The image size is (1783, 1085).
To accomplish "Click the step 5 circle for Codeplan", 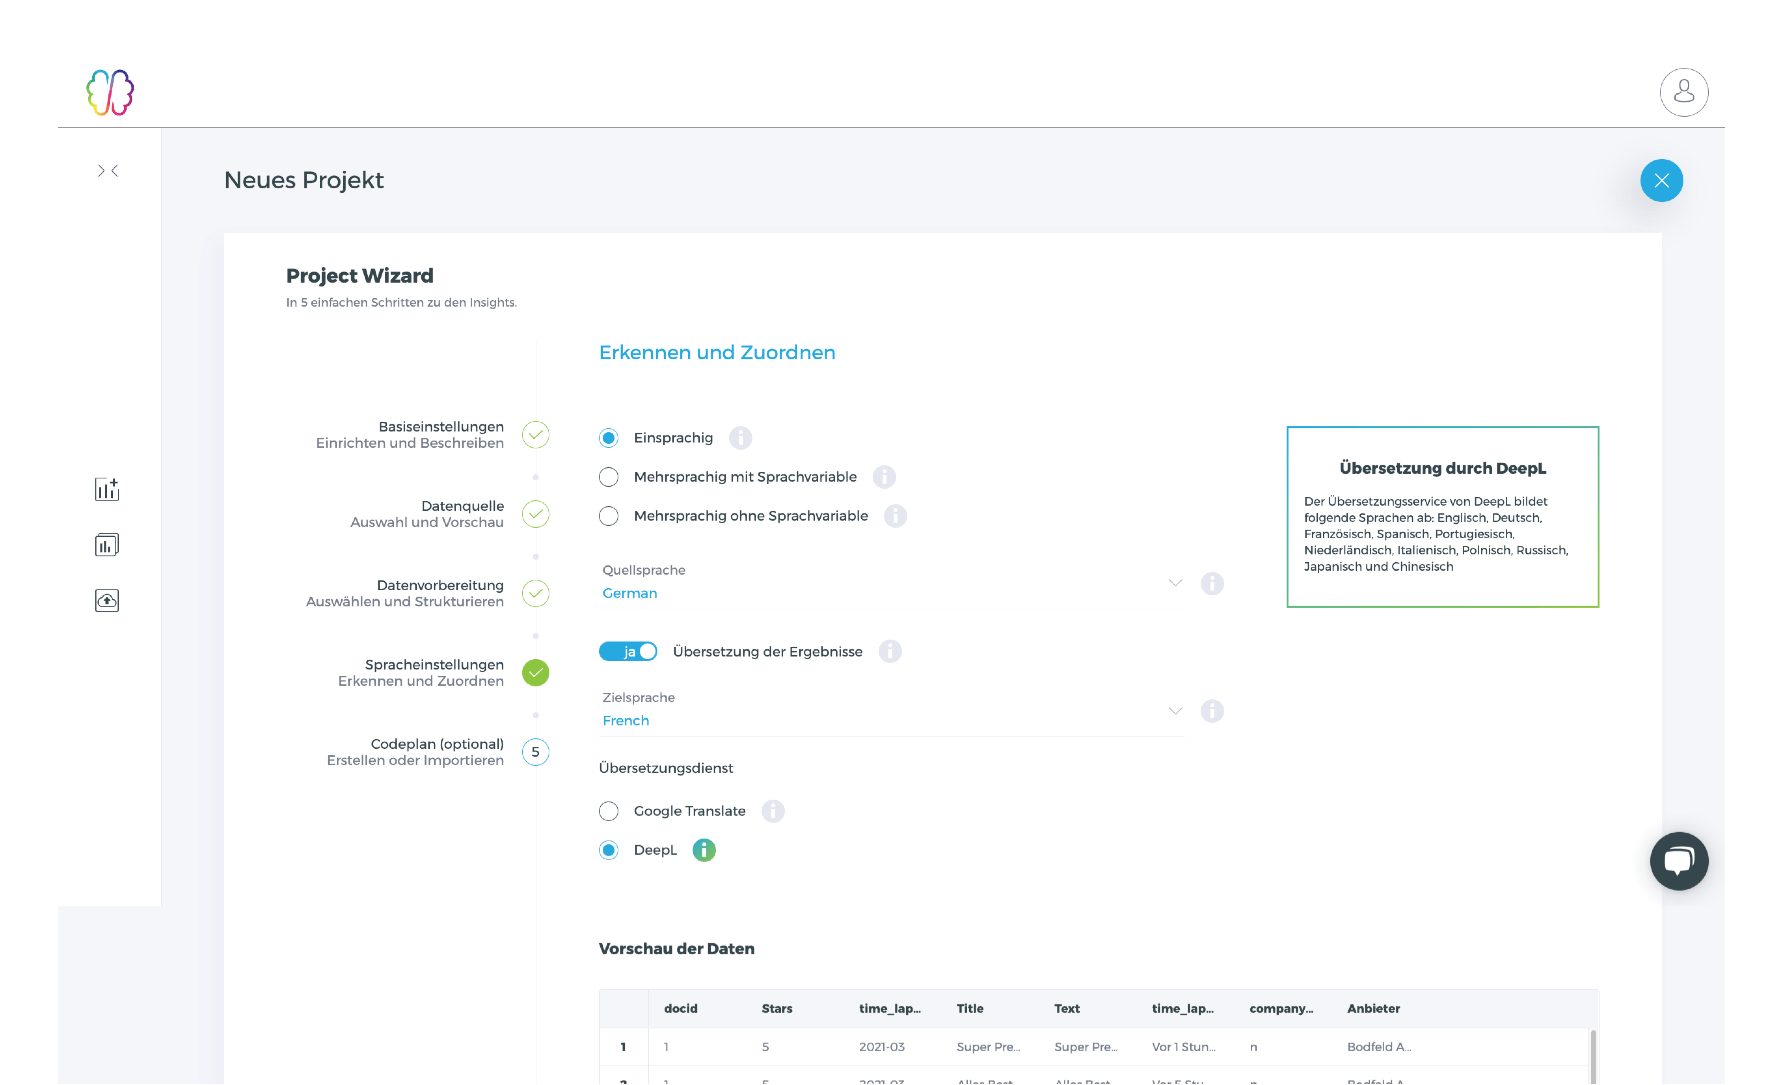I will click(536, 752).
